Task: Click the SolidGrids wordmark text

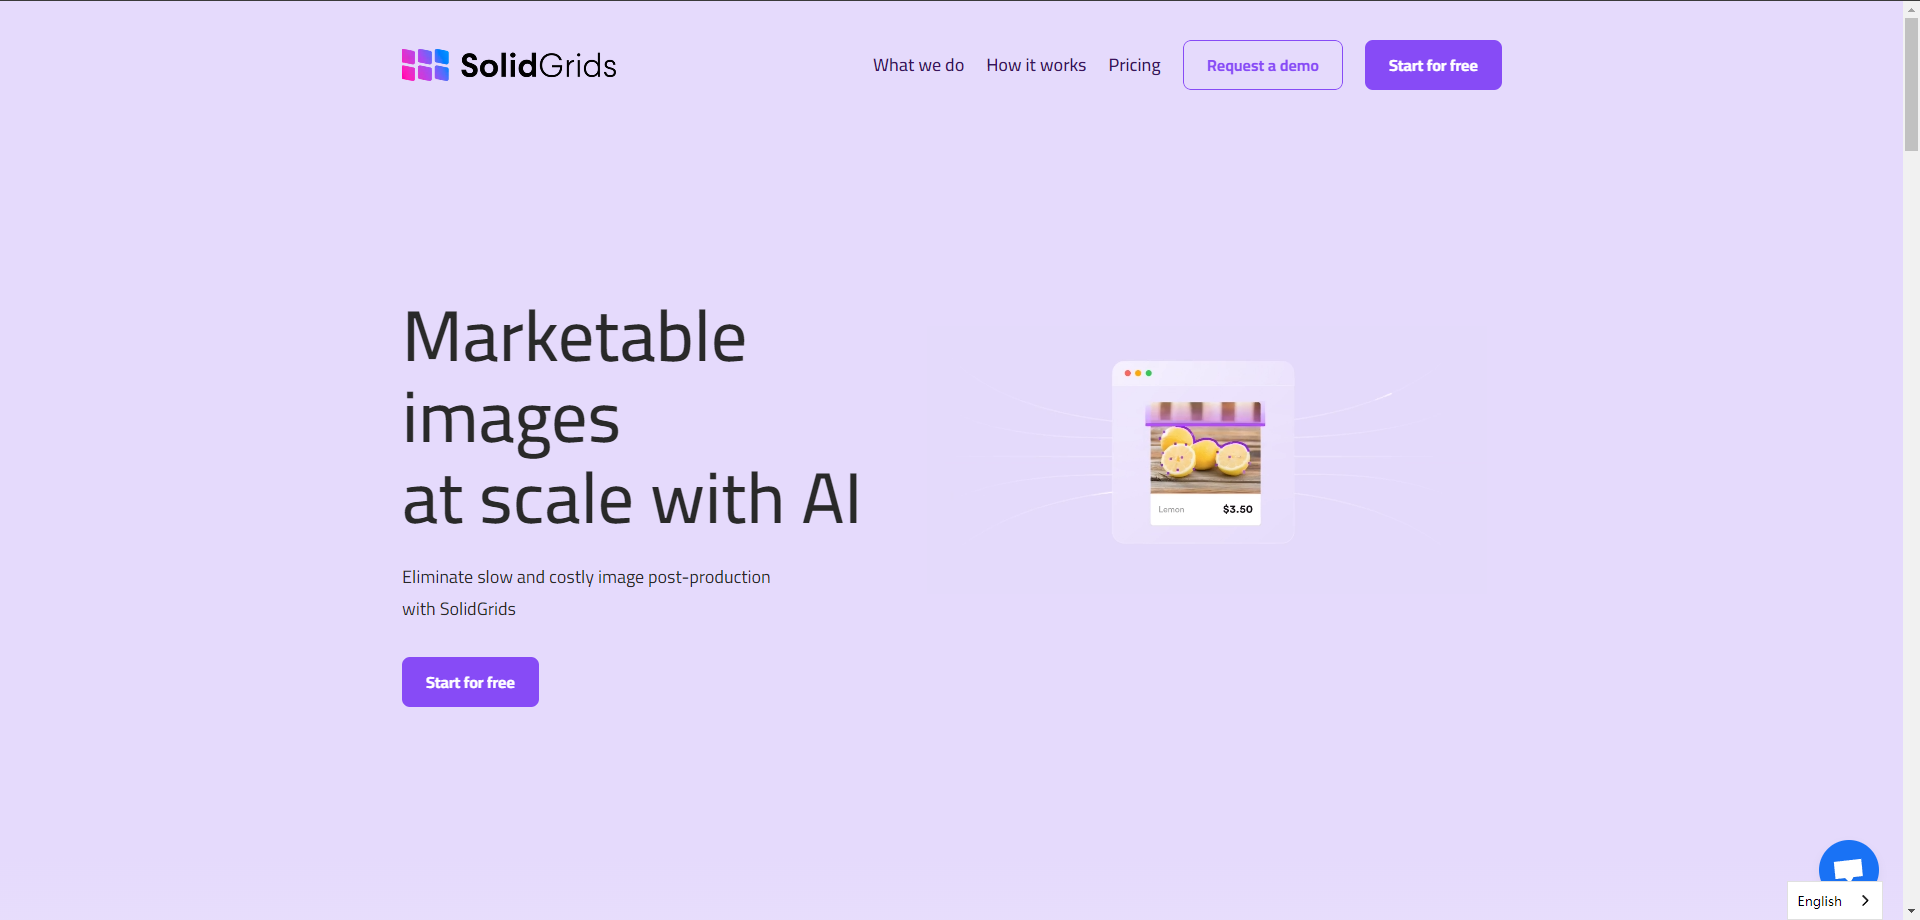Action: coord(538,66)
